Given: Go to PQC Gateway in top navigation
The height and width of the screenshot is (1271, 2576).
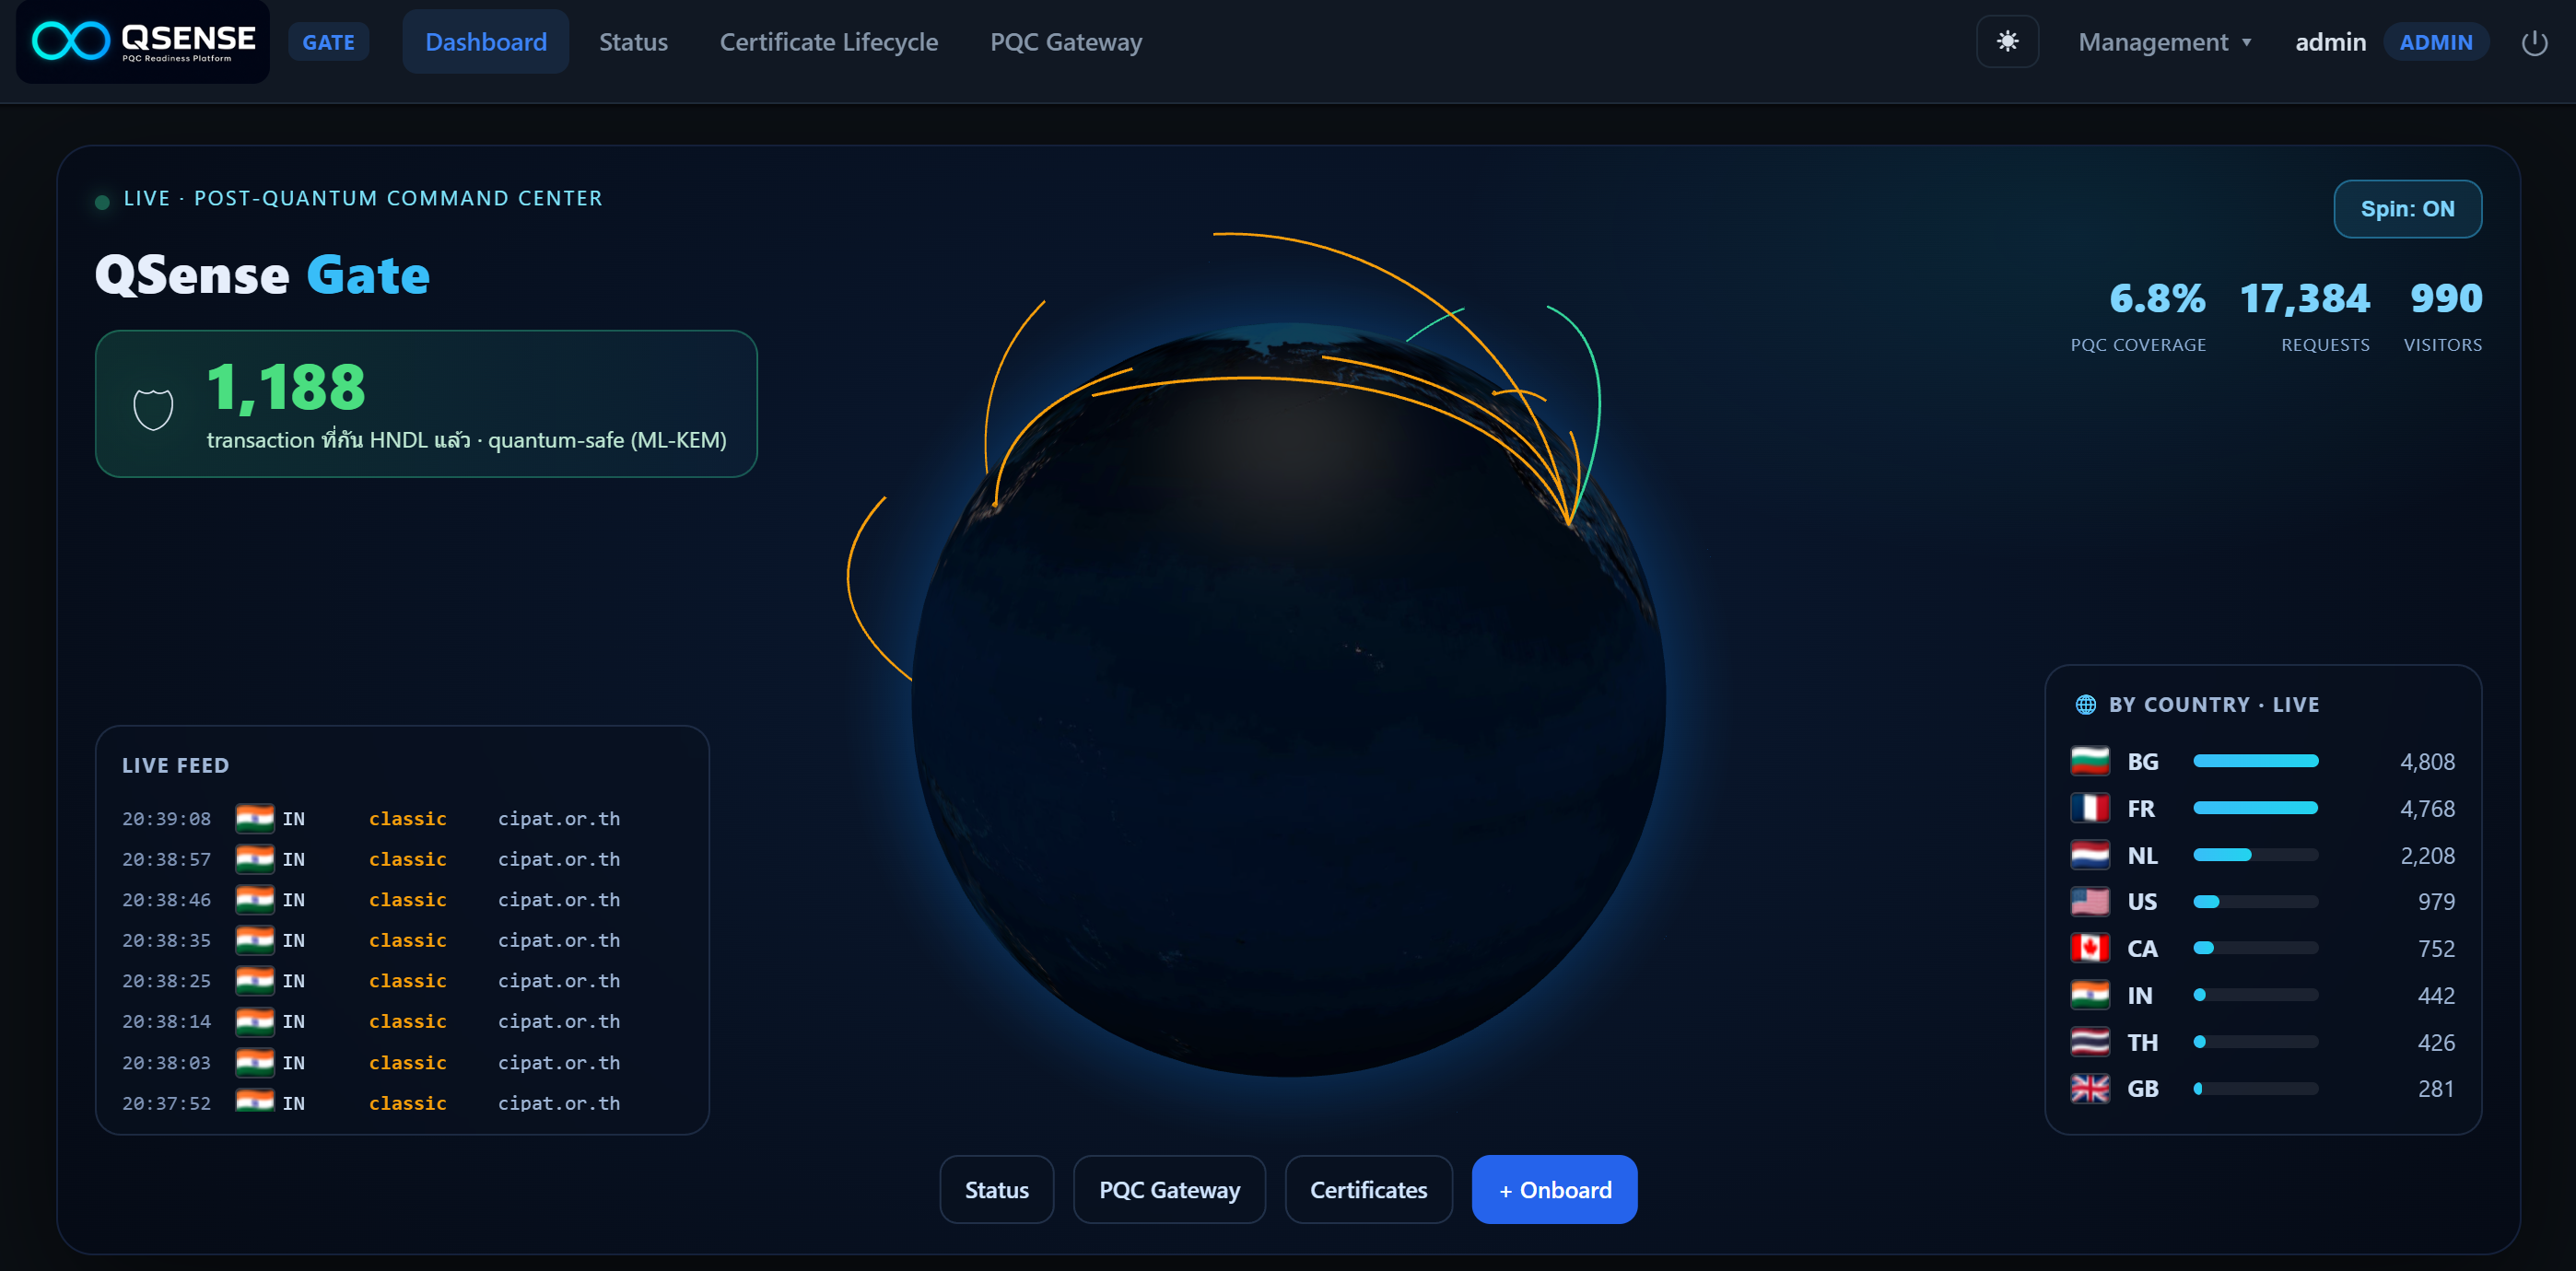Looking at the screenshot, I should 1066,42.
